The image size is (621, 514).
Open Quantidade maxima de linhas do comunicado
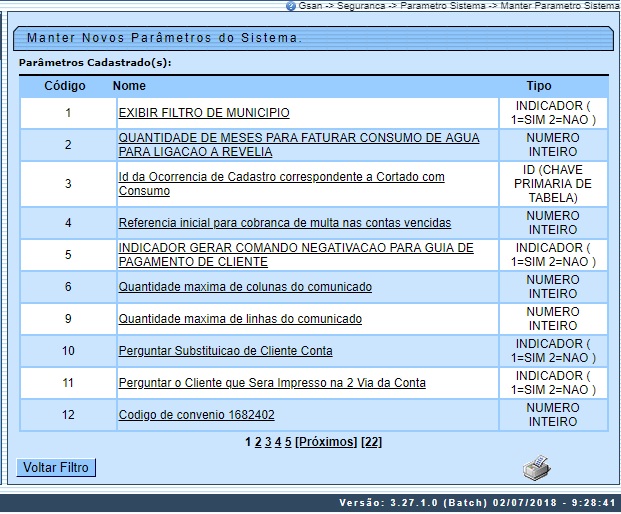click(x=240, y=319)
